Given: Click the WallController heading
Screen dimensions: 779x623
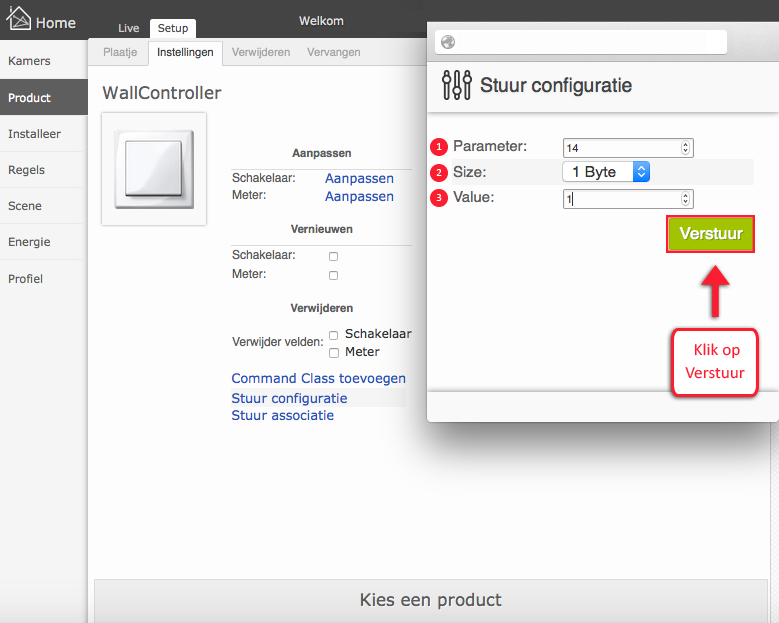Looking at the screenshot, I should 162,93.
